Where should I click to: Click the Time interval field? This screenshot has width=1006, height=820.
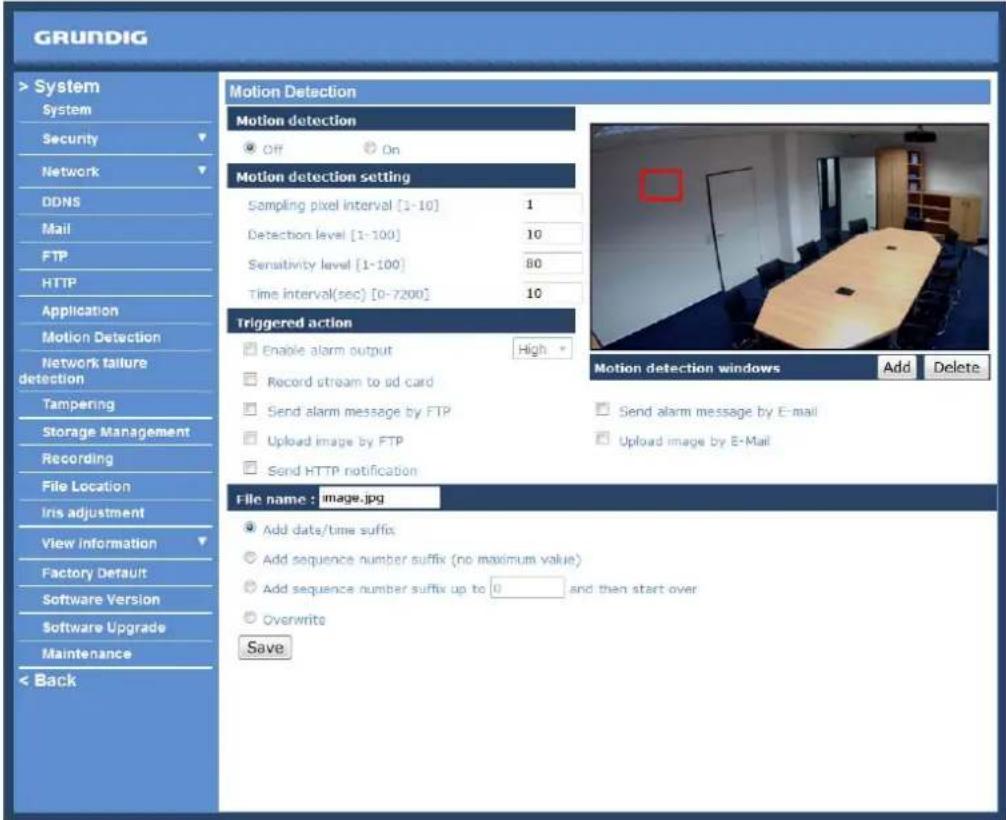(x=551, y=293)
